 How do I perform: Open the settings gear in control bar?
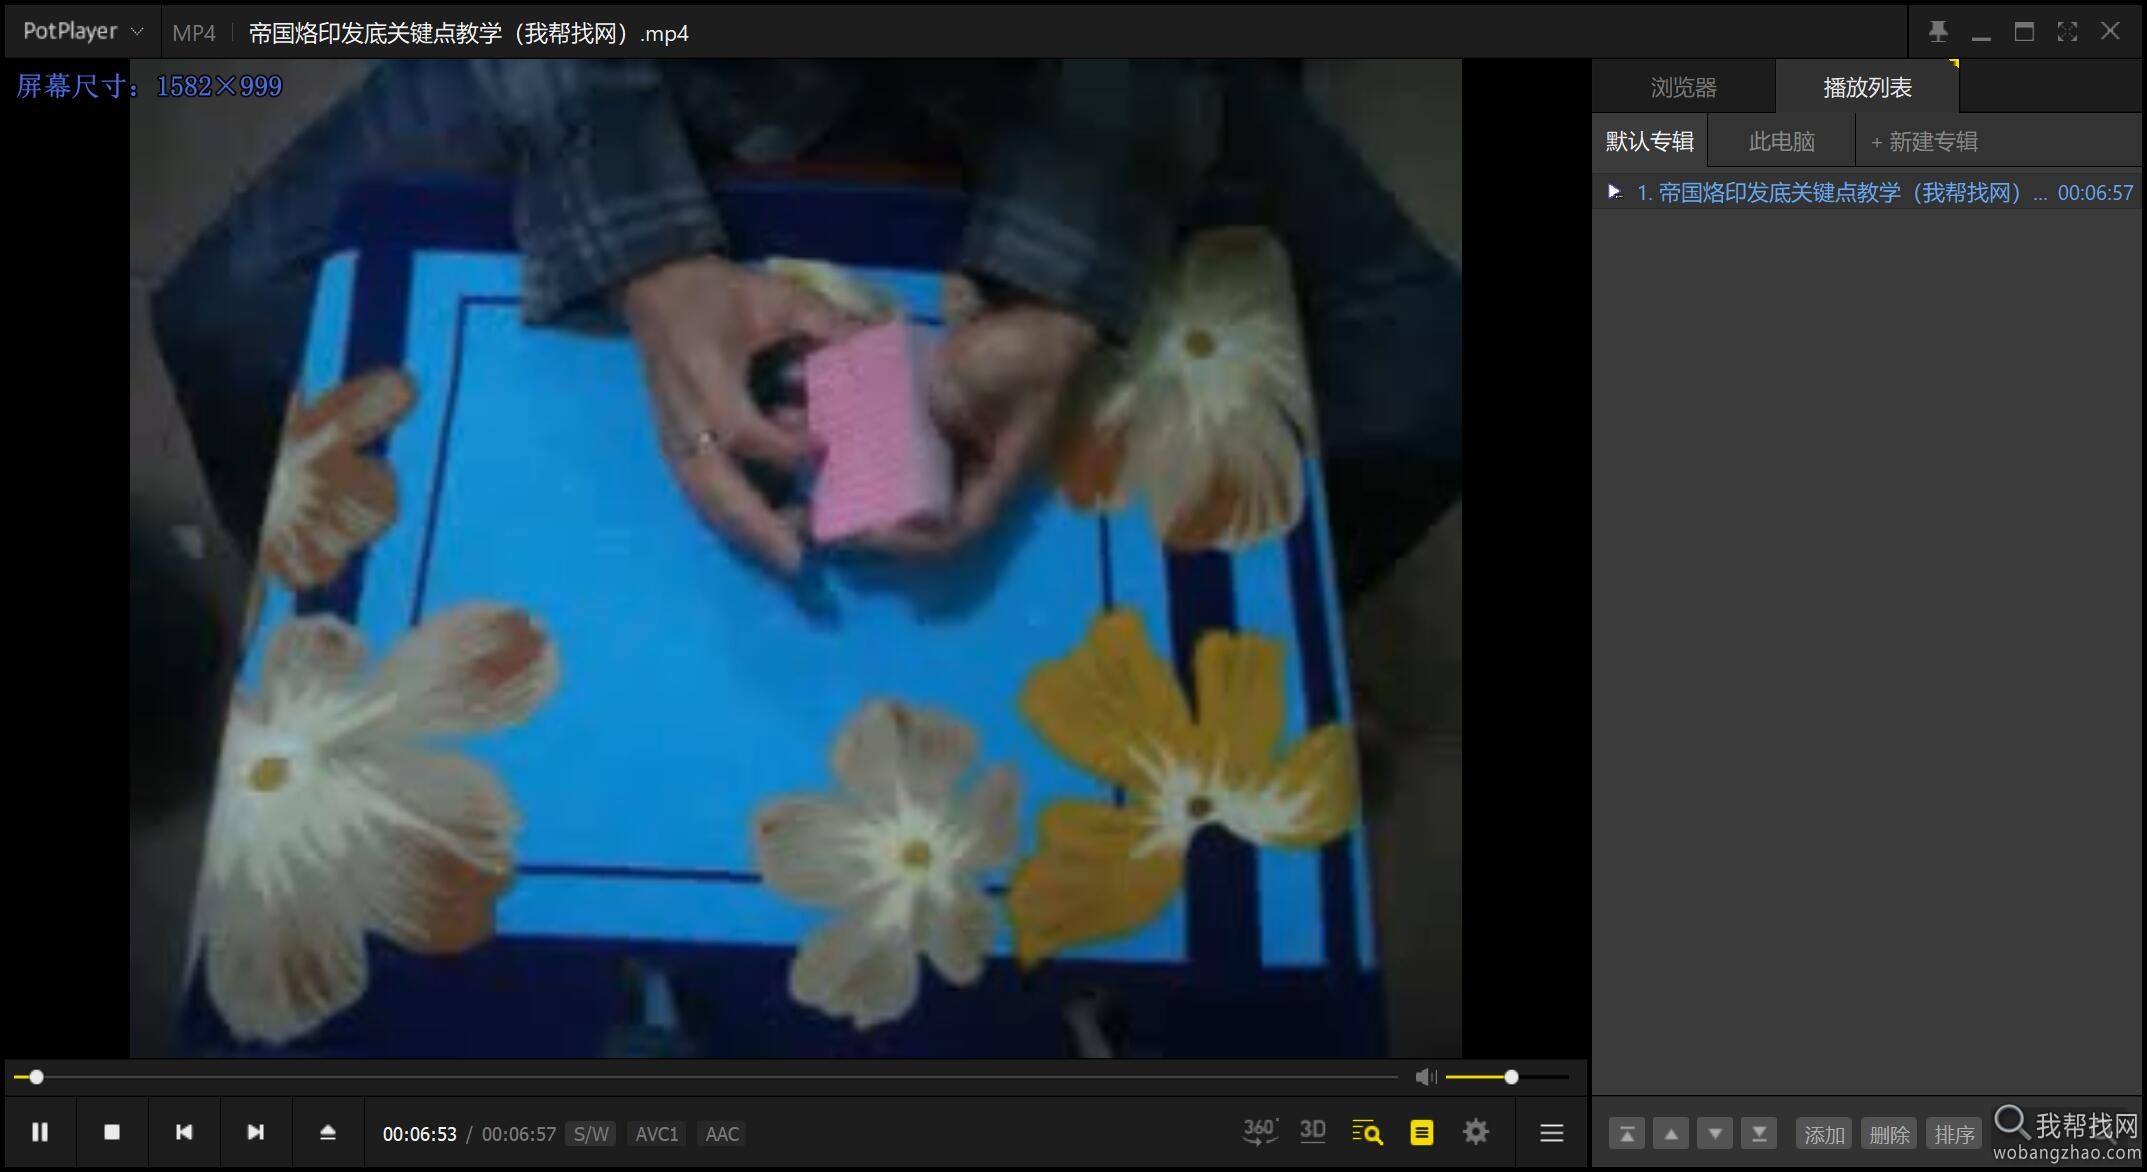(1476, 1132)
